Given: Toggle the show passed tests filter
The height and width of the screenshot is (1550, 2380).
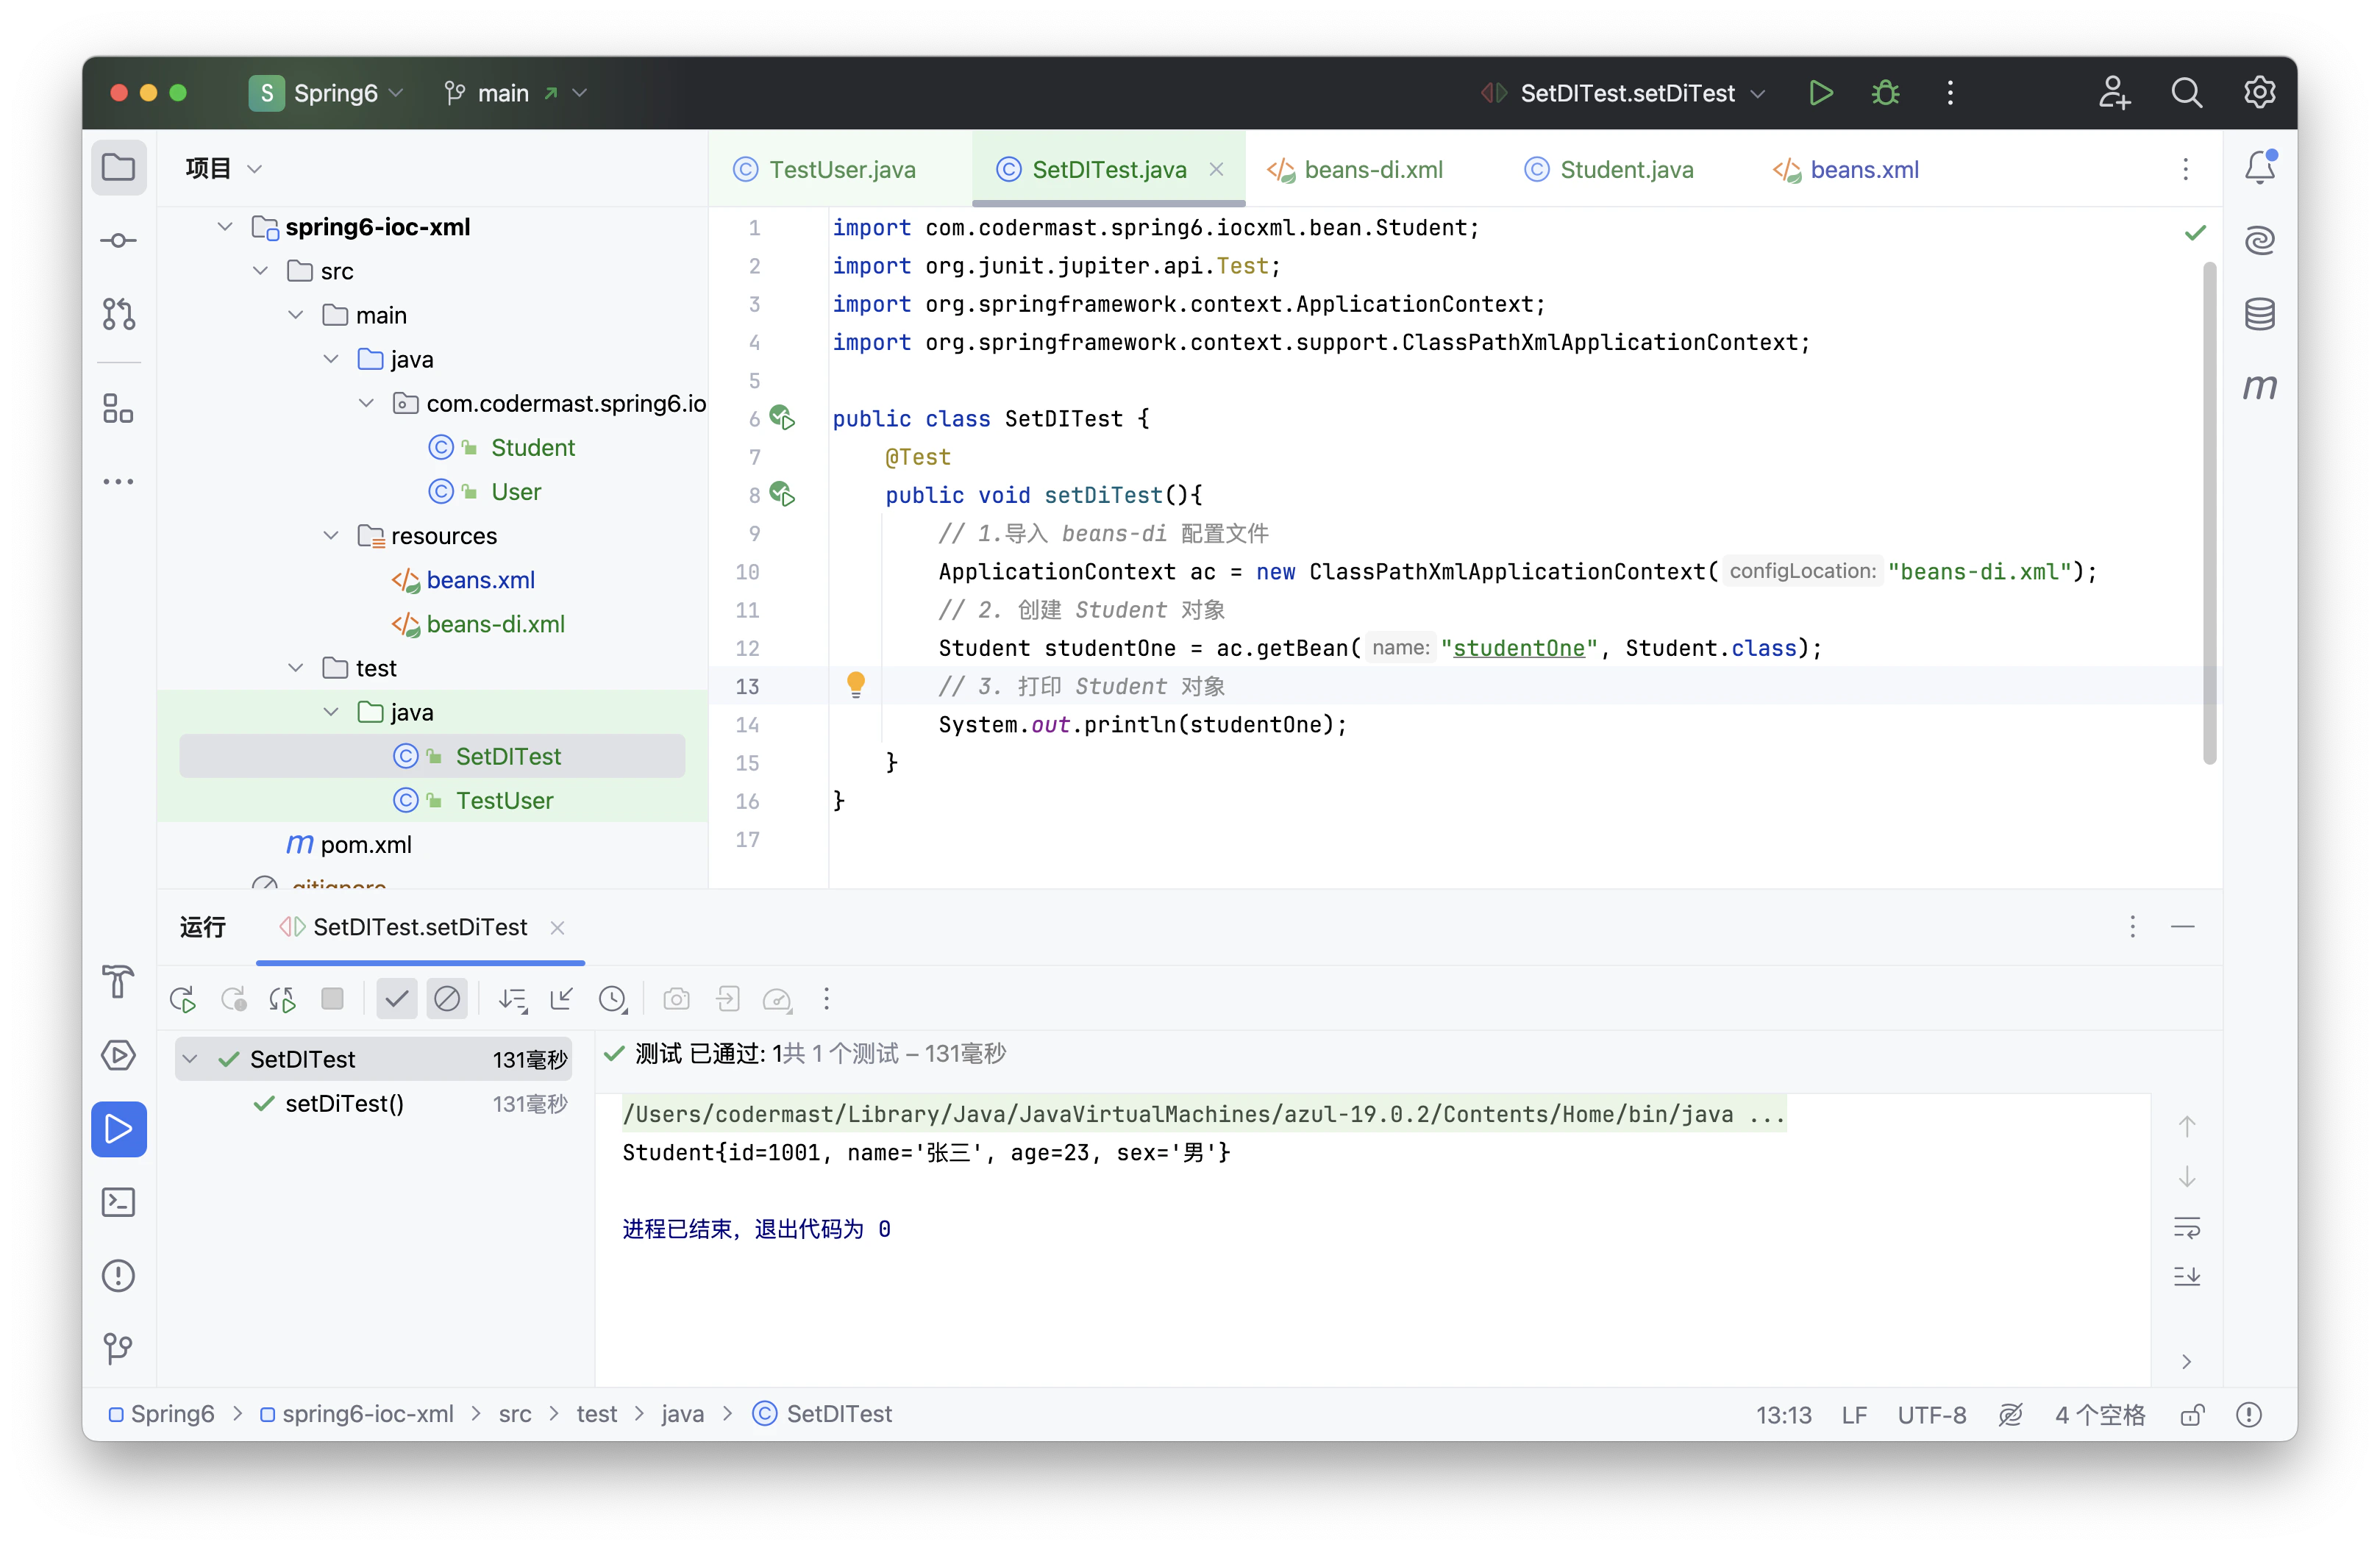Looking at the screenshot, I should [396, 999].
